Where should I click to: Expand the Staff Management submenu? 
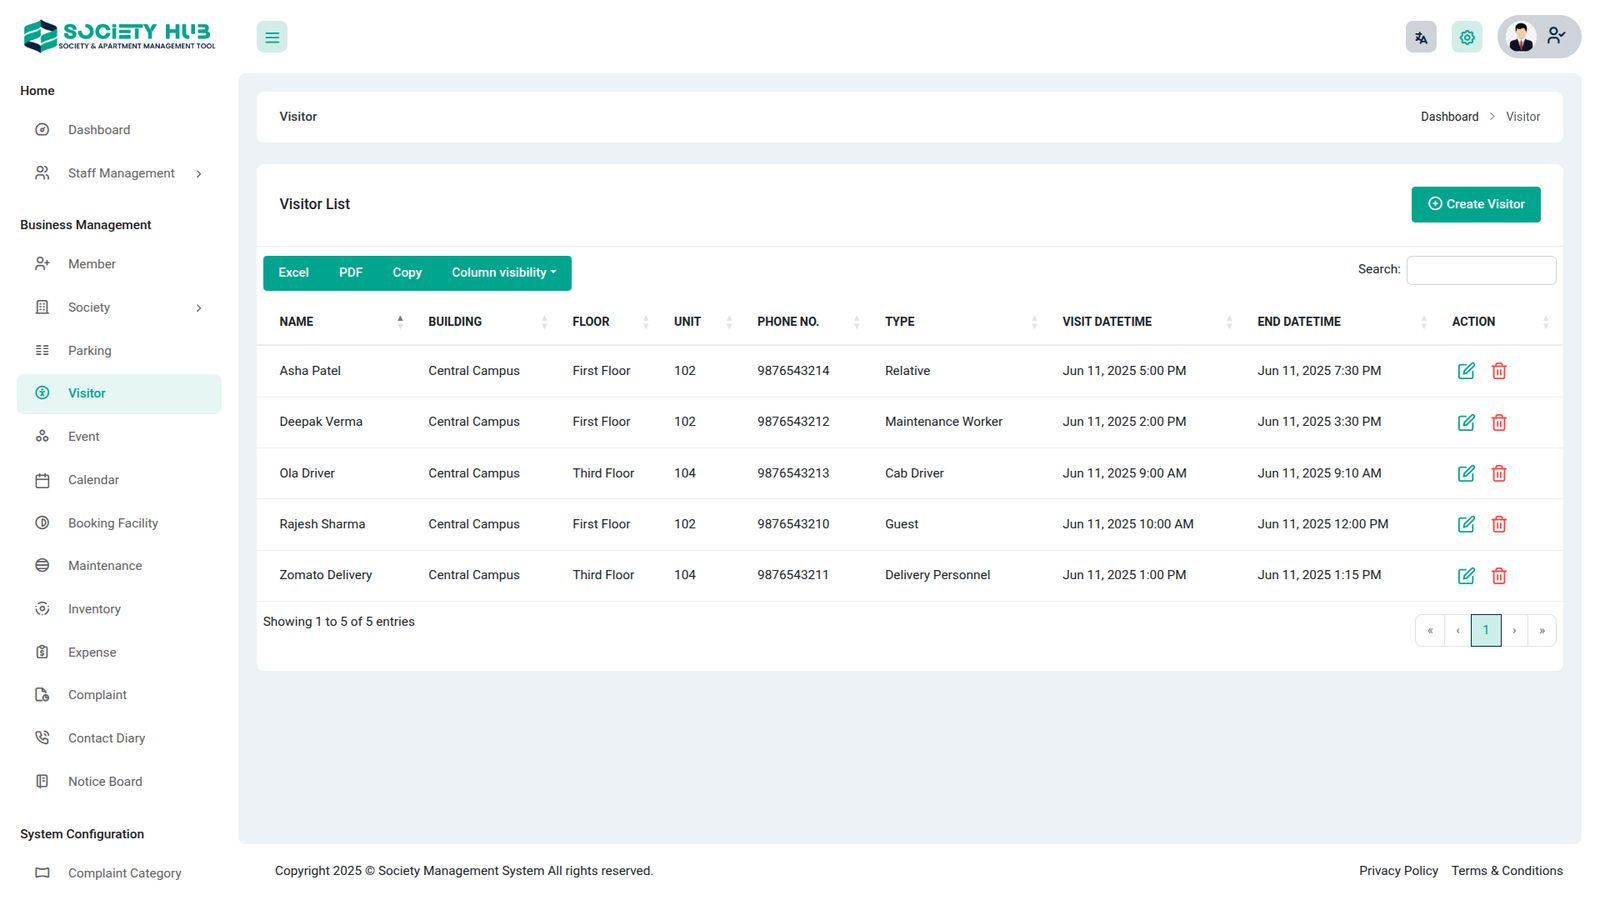(120, 174)
